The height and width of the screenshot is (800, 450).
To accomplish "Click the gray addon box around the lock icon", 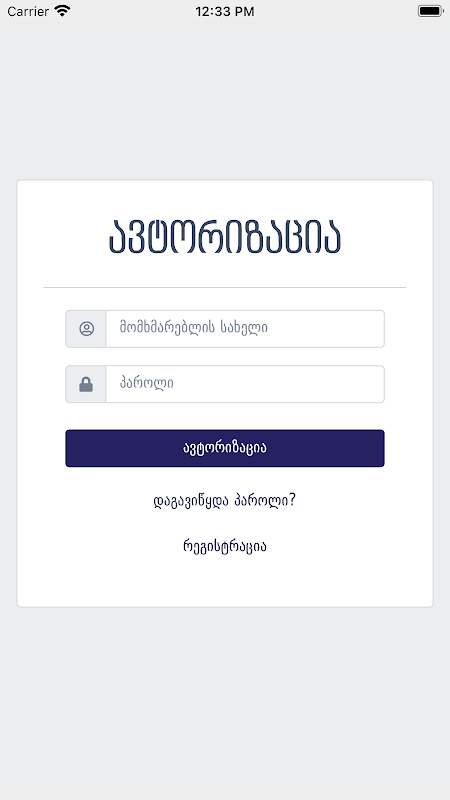I will [x=86, y=384].
